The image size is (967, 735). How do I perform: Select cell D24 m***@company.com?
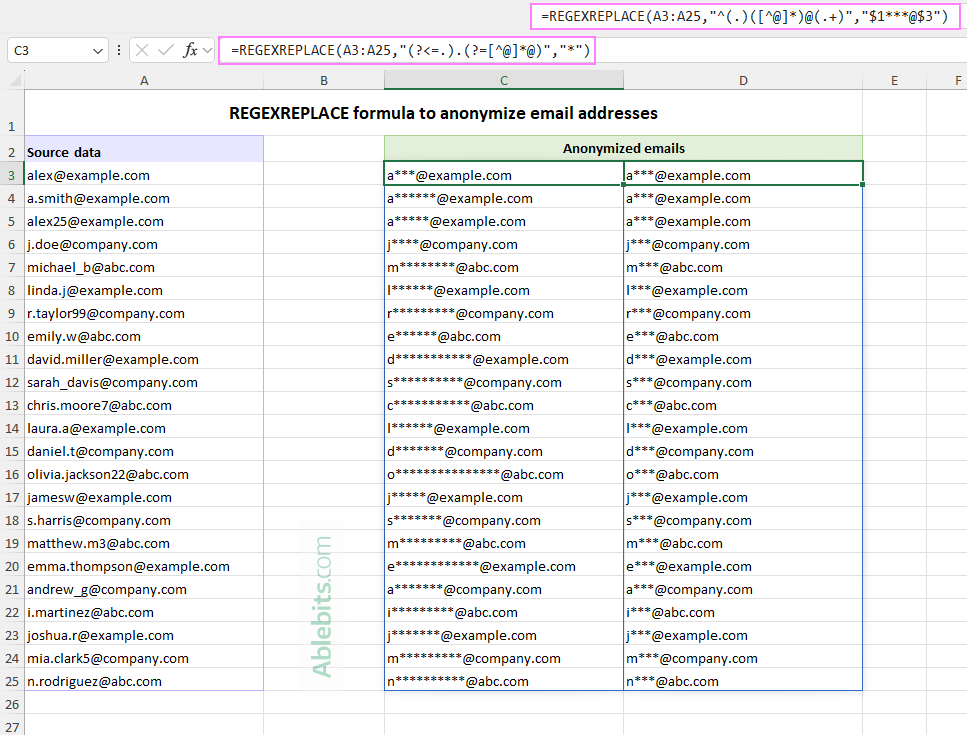click(x=743, y=659)
